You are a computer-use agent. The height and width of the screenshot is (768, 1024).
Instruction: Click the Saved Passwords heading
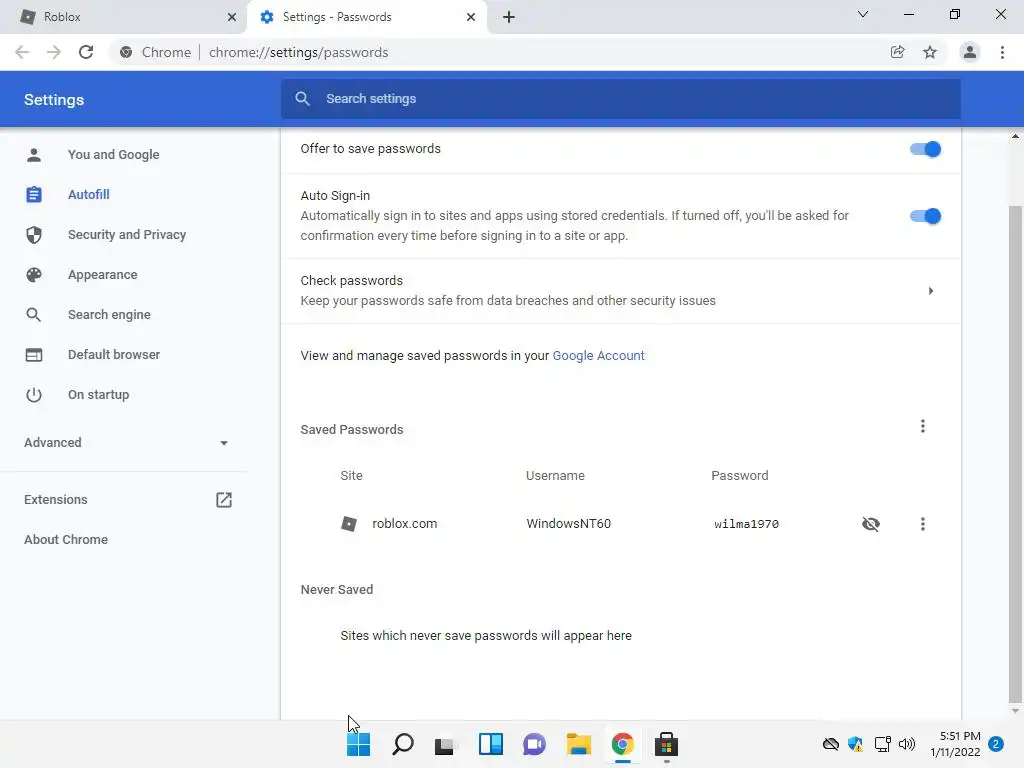click(x=352, y=430)
